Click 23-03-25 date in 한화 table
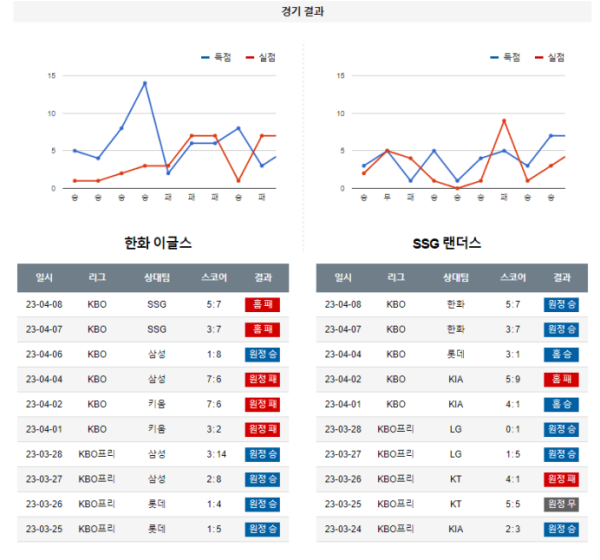 [x=44, y=529]
